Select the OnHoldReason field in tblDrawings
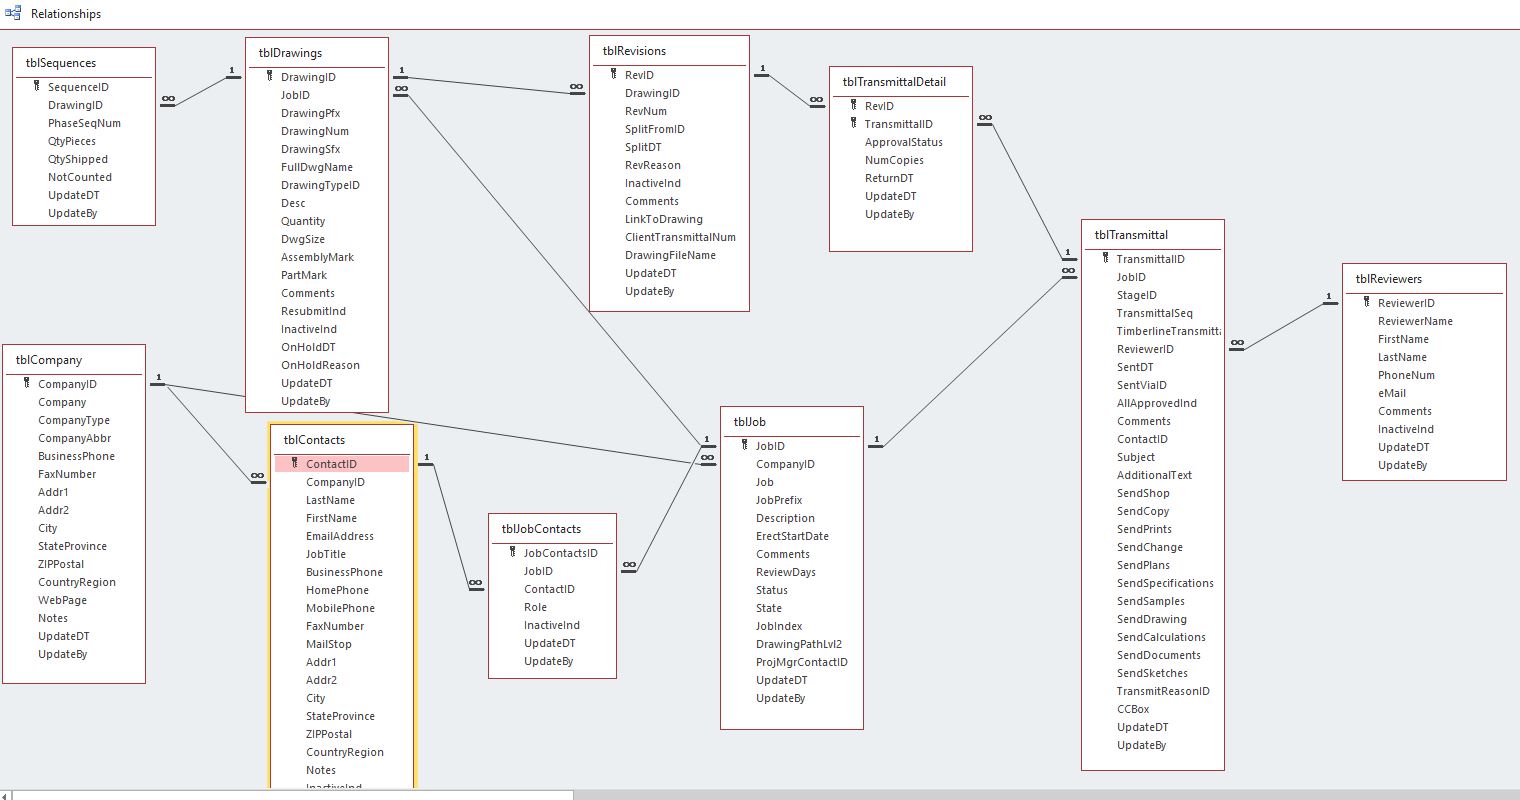Viewport: 1520px width, 800px height. tap(320, 365)
